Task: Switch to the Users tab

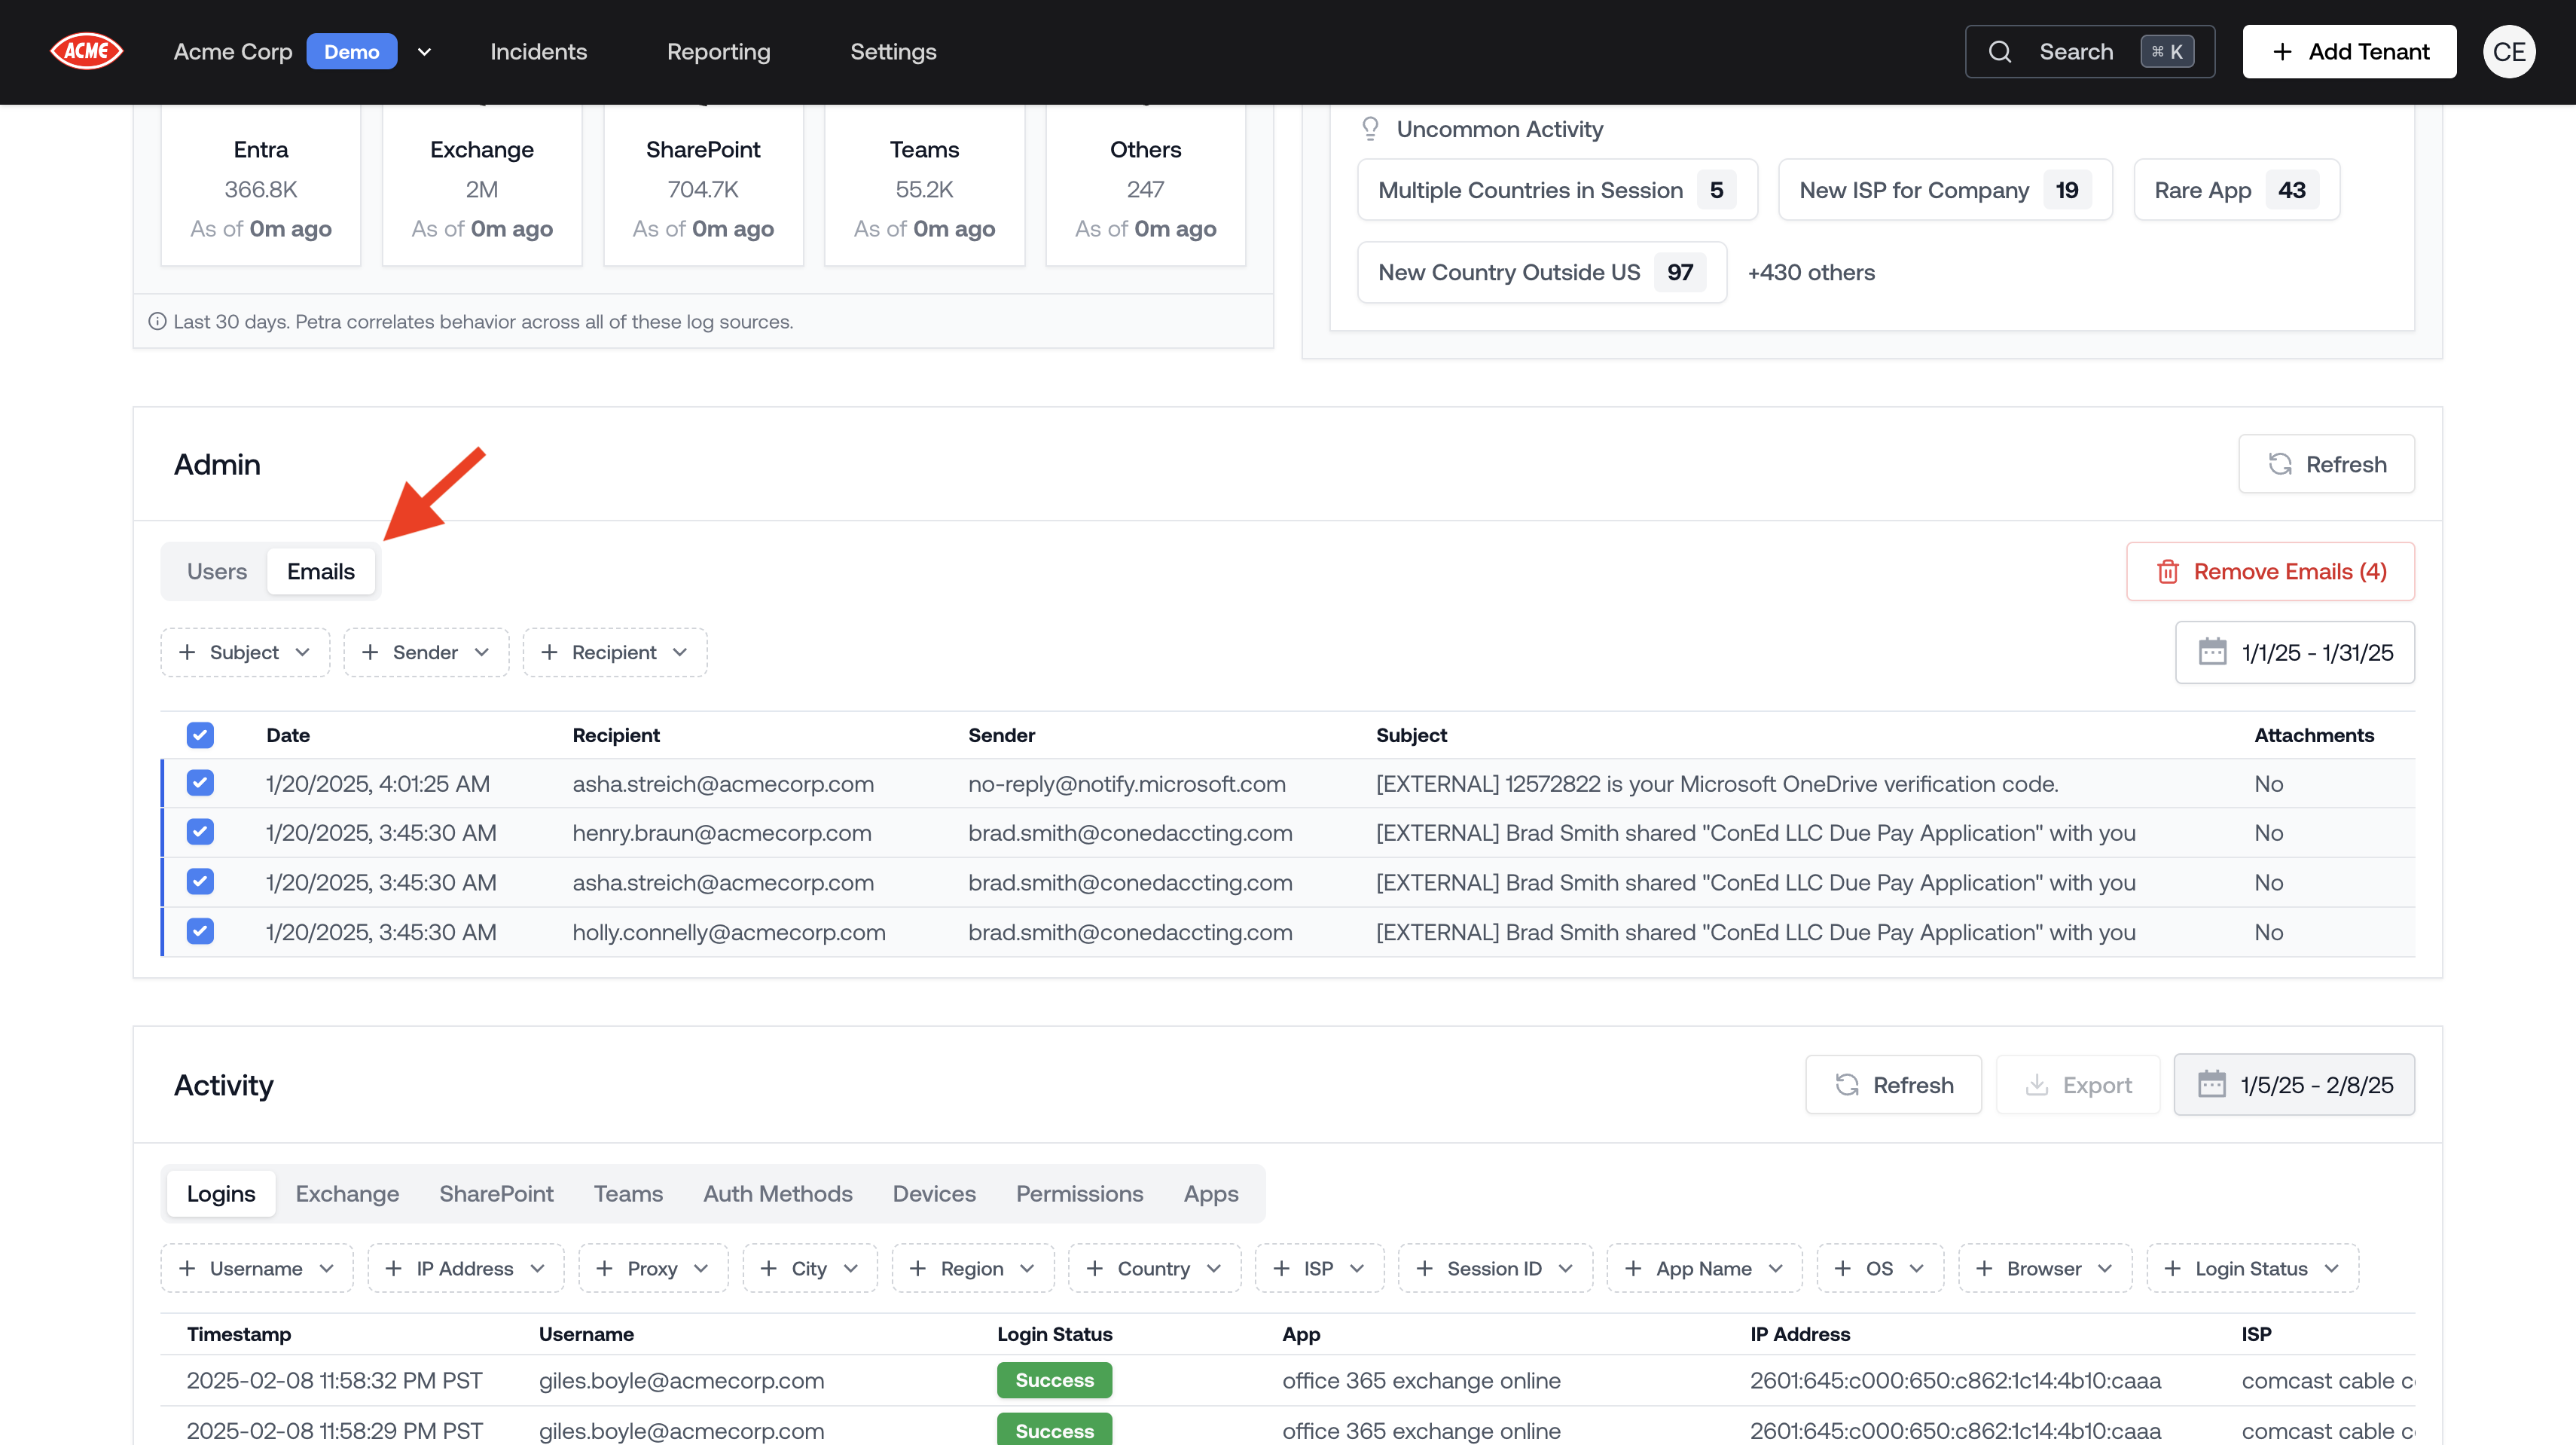Action: tap(216, 571)
